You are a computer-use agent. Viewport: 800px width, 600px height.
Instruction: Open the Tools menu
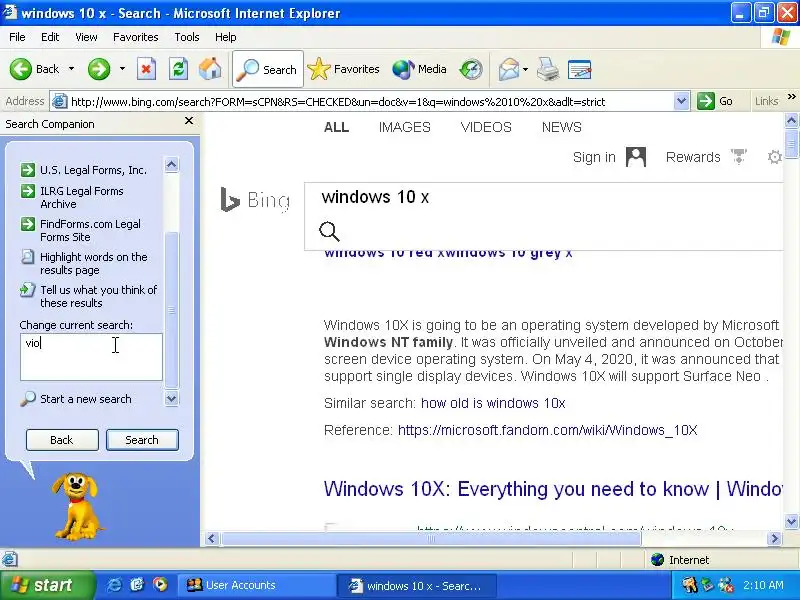[x=187, y=37]
